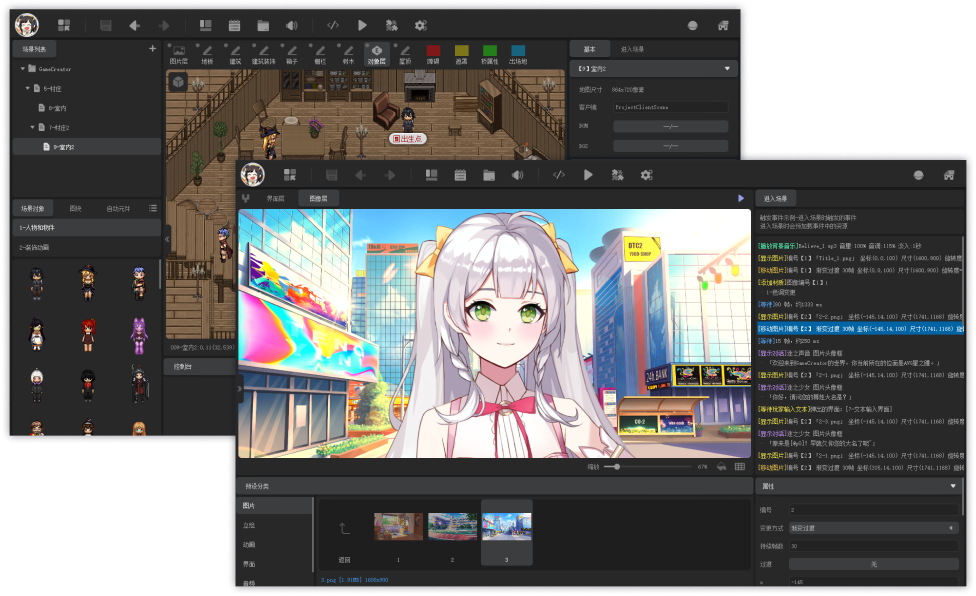
Task: Open the 变更方式 渐变过渡 dropdown
Action: [x=873, y=528]
